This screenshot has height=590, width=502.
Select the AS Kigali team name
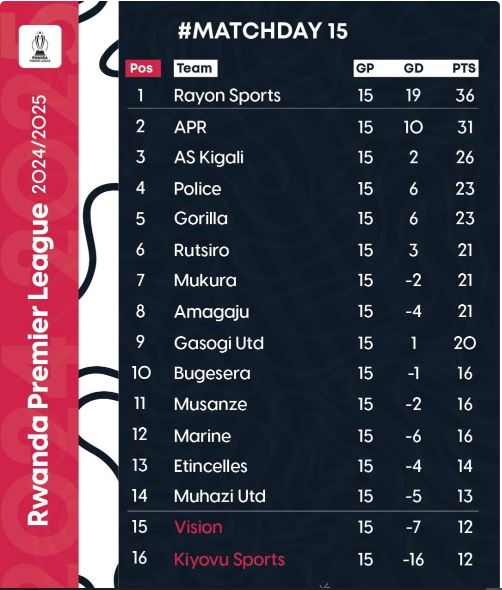(209, 157)
